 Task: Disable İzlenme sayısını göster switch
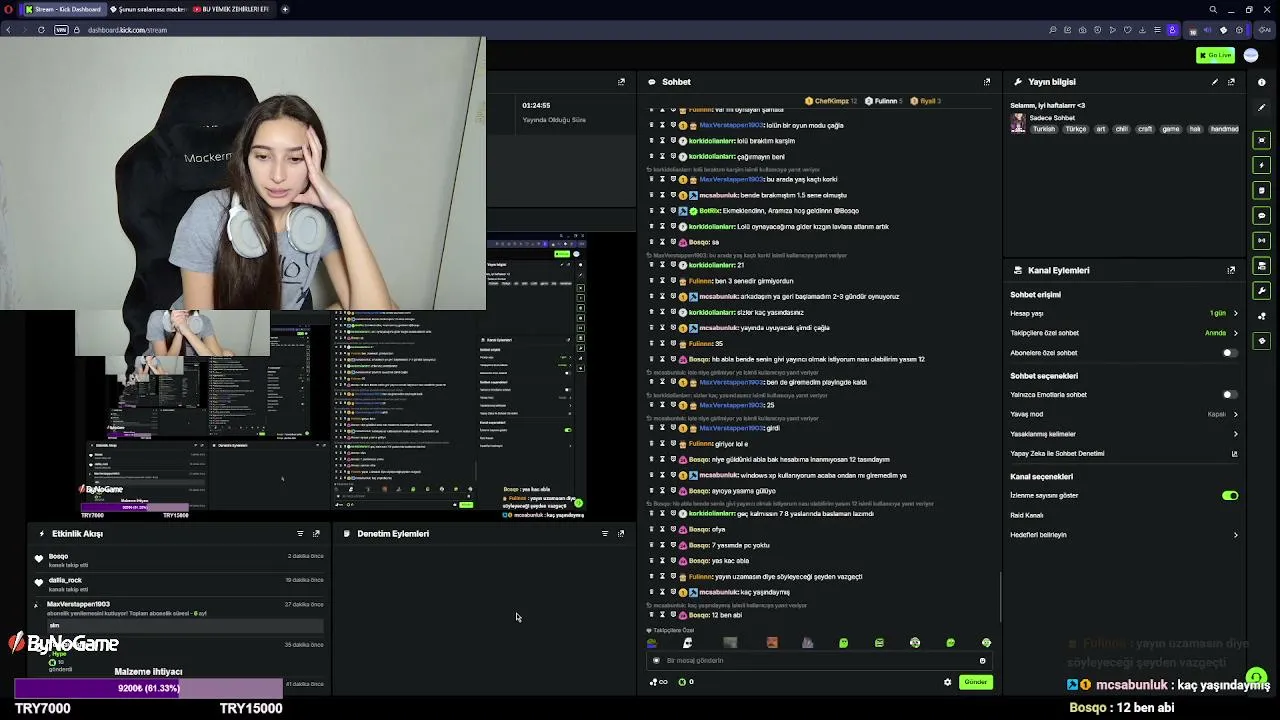[1230, 496]
